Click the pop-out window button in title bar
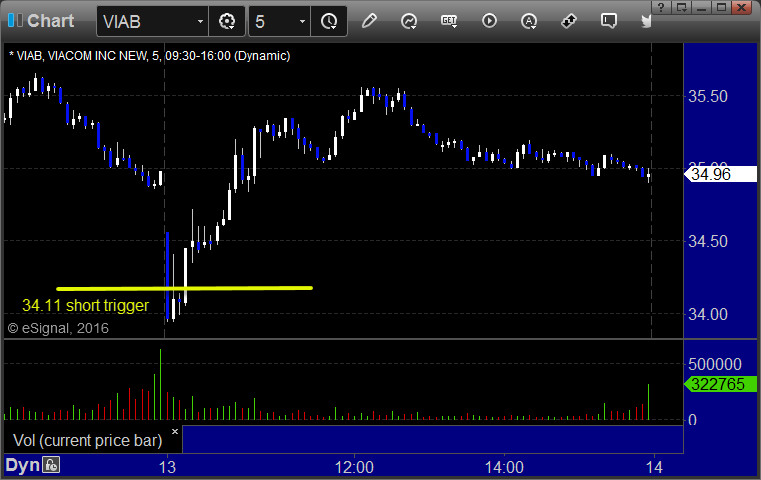The width and height of the screenshot is (761, 480). point(681,7)
